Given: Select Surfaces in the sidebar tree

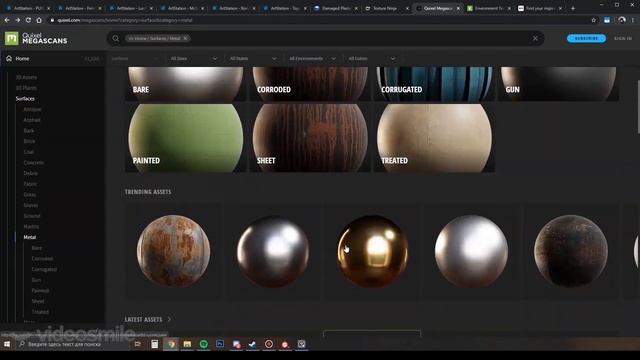Looking at the screenshot, I should pos(25,98).
